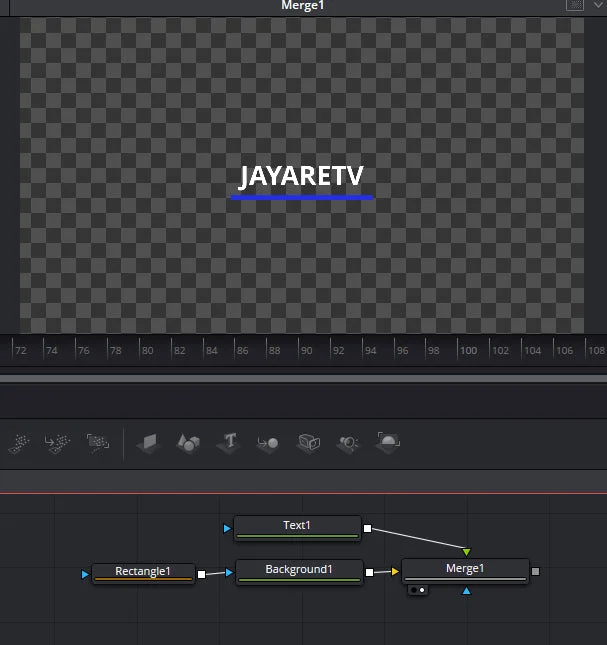Click Background1's blue effect mask input
607x645 pixels.
(229, 572)
